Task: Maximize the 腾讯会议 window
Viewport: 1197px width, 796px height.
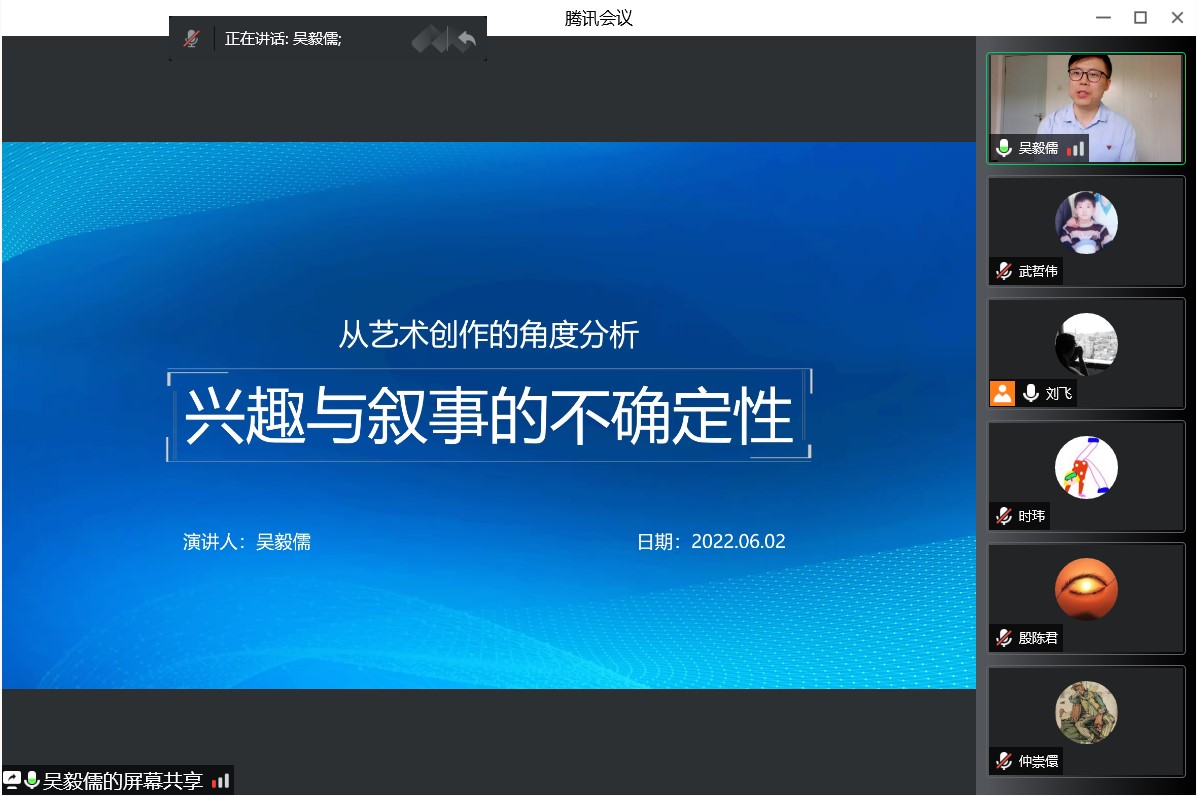Action: coord(1140,17)
